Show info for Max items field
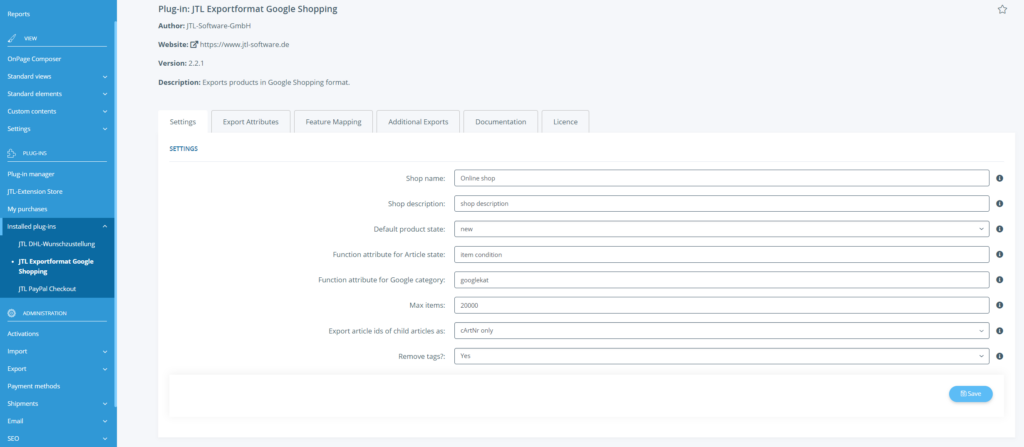The height and width of the screenshot is (447, 1024). [x=999, y=305]
